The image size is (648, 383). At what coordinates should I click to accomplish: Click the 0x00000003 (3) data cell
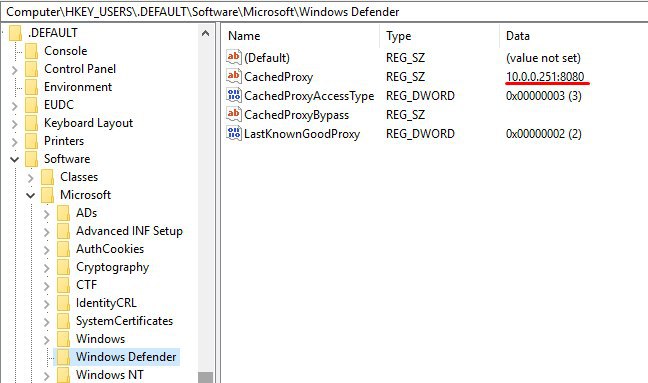(544, 96)
